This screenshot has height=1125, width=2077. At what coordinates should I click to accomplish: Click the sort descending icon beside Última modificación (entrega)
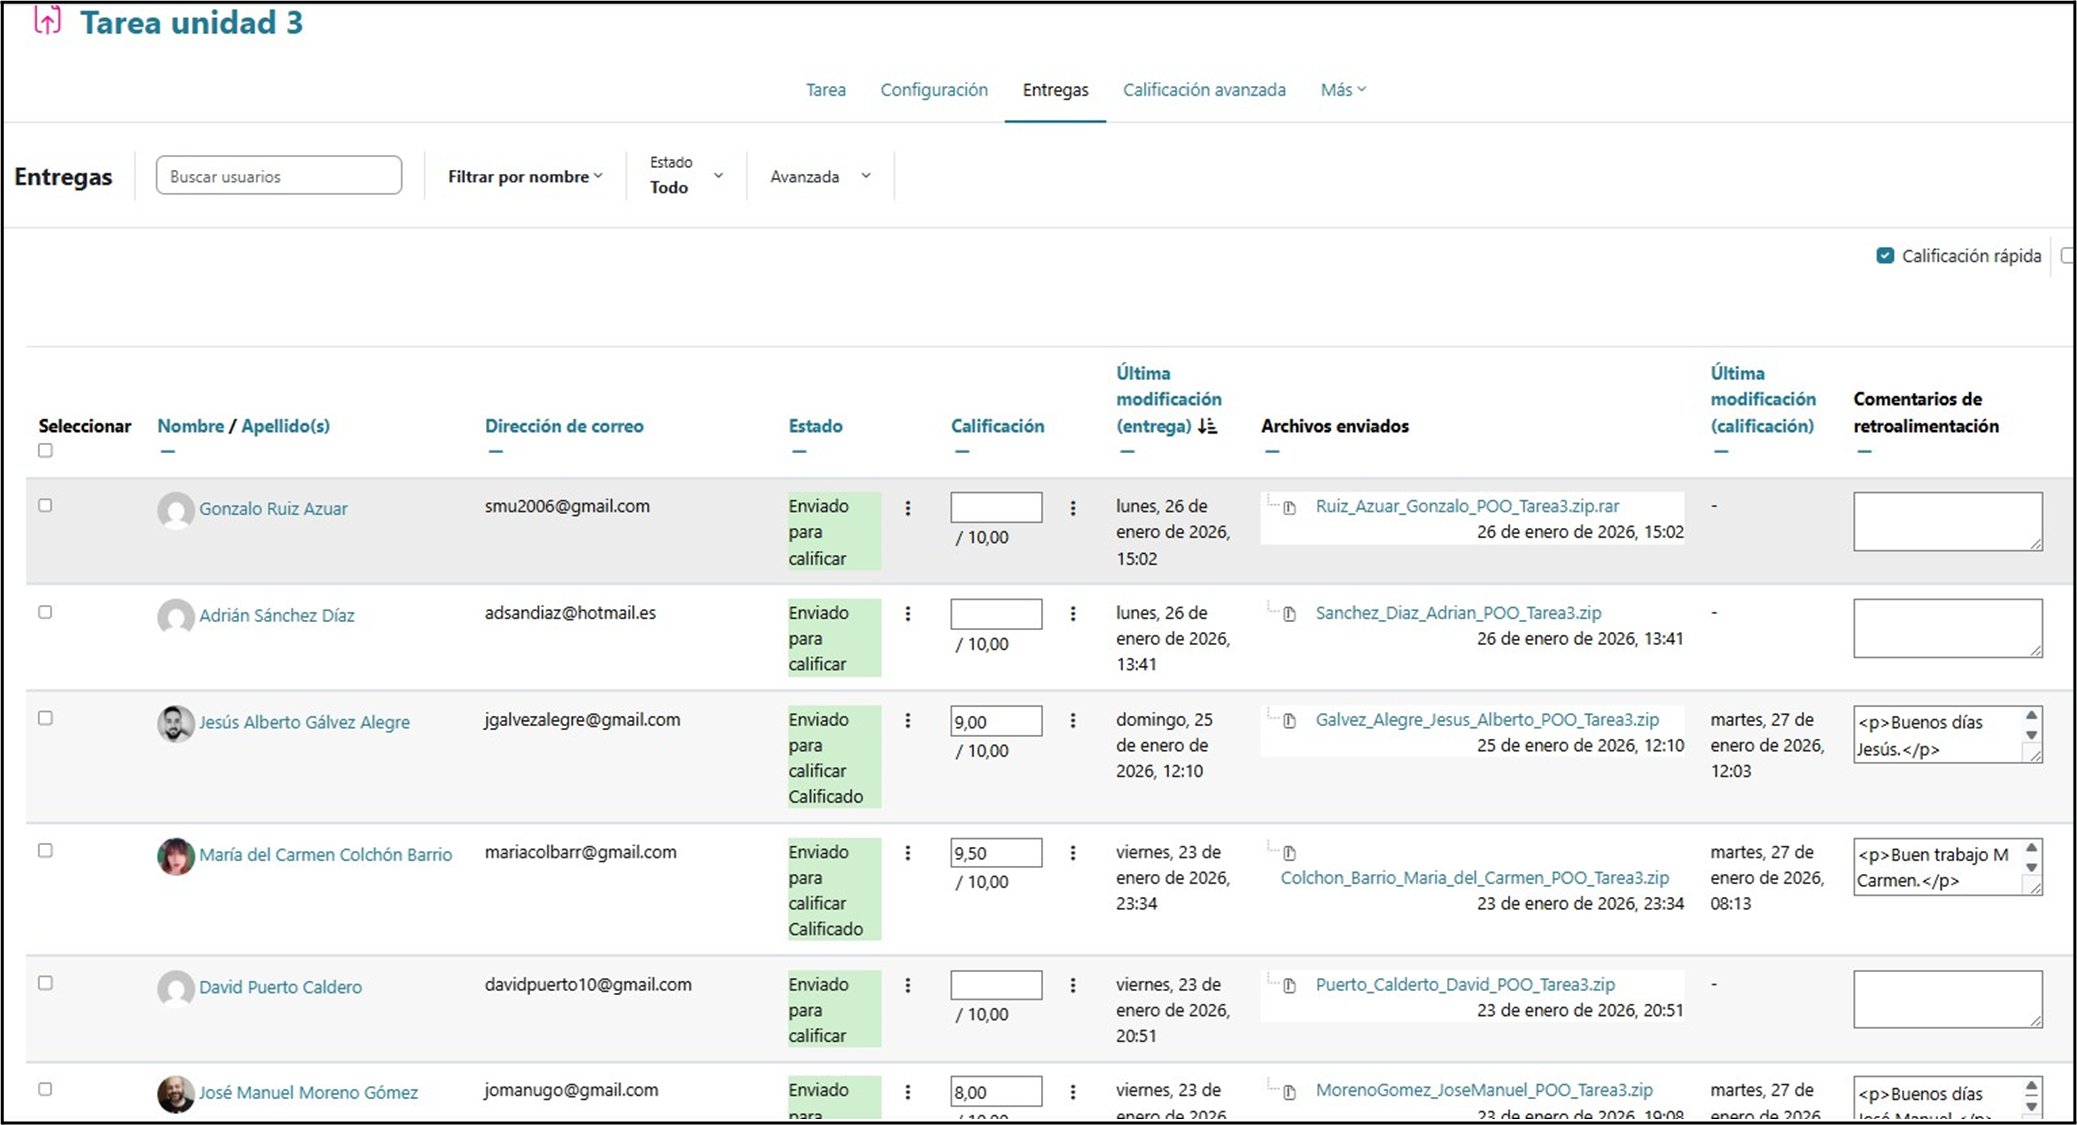tap(1208, 426)
